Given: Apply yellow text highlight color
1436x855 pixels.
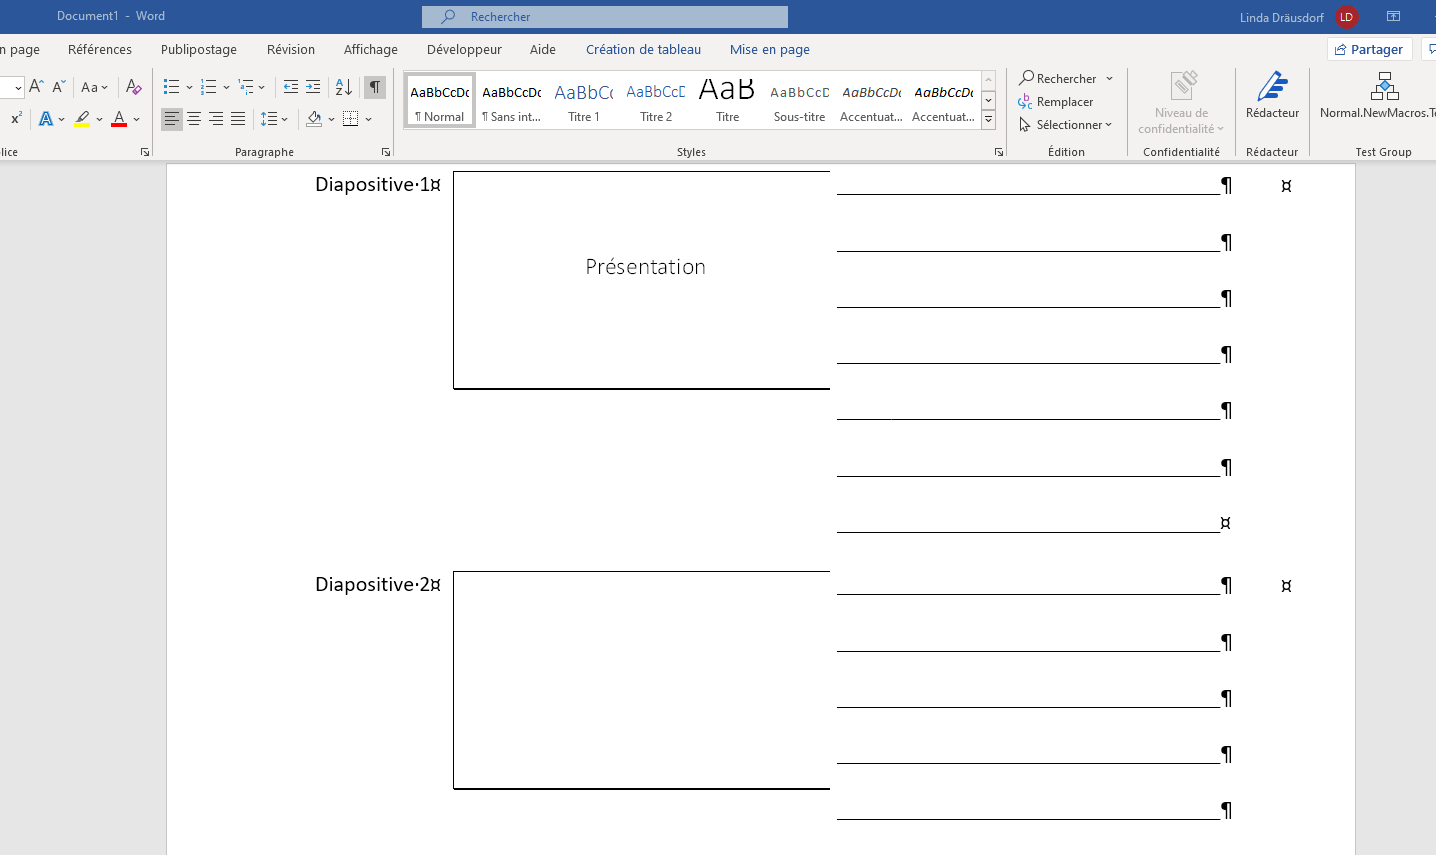Looking at the screenshot, I should tap(82, 119).
